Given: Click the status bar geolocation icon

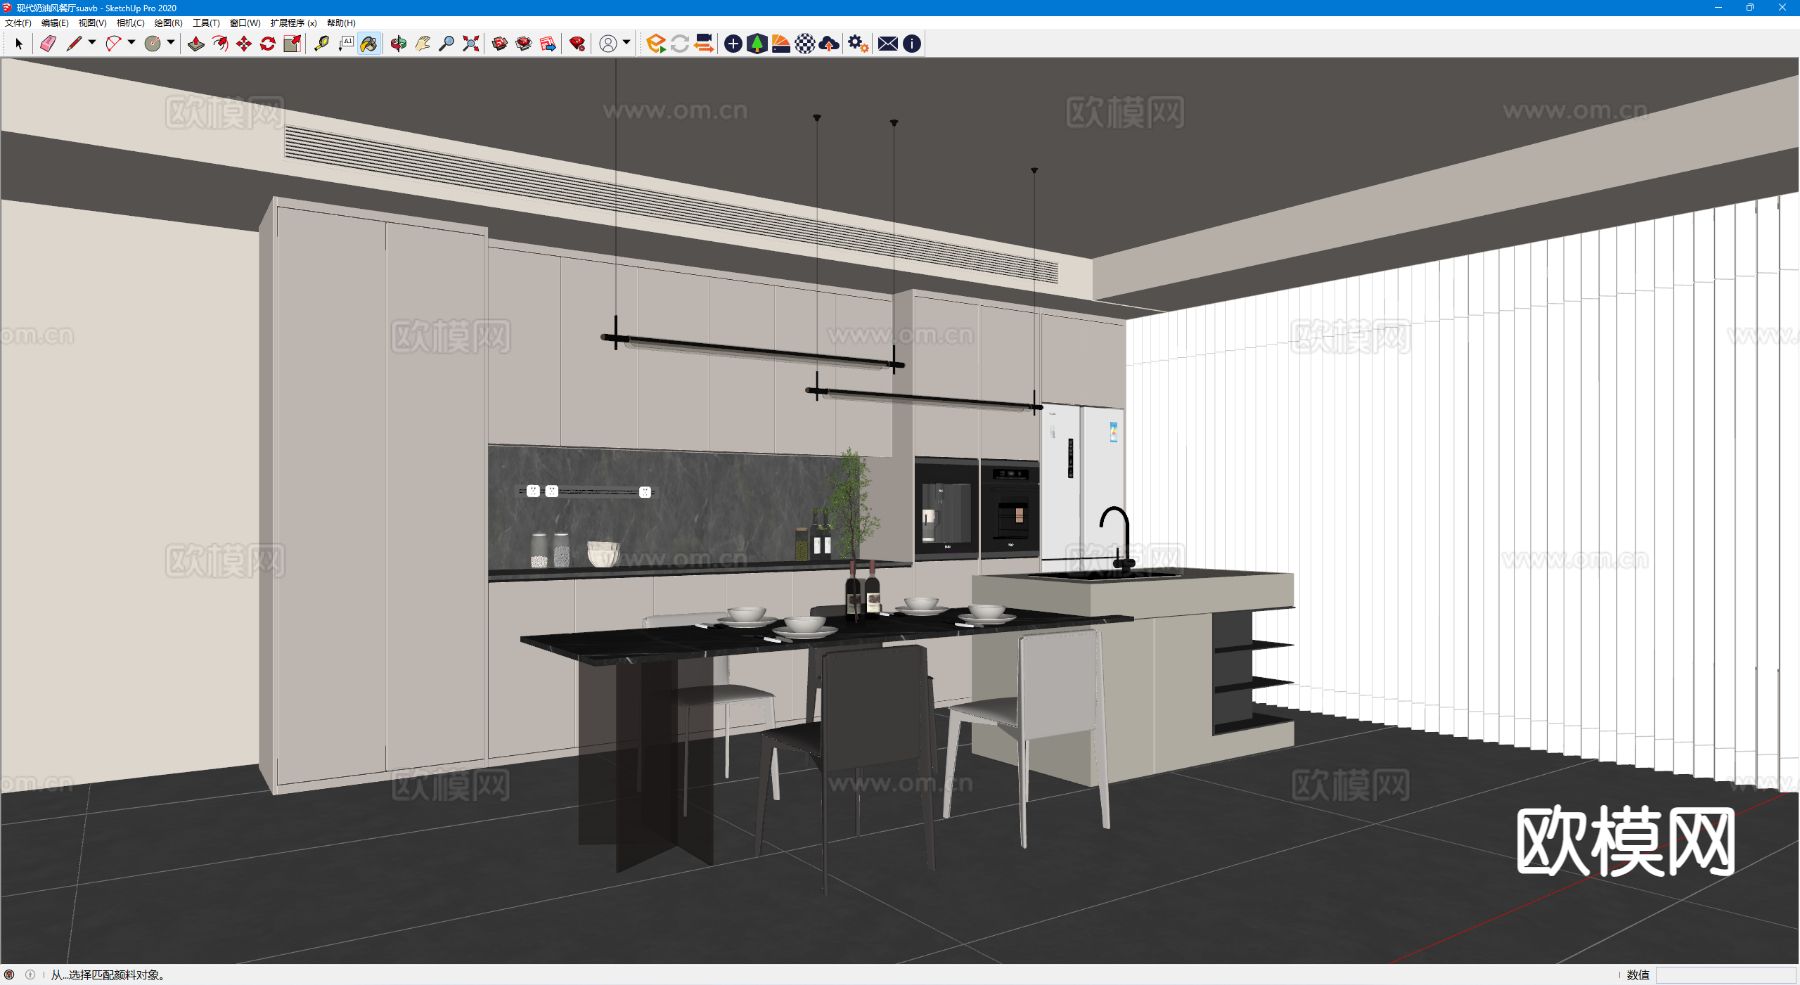Looking at the screenshot, I should click(x=9, y=975).
